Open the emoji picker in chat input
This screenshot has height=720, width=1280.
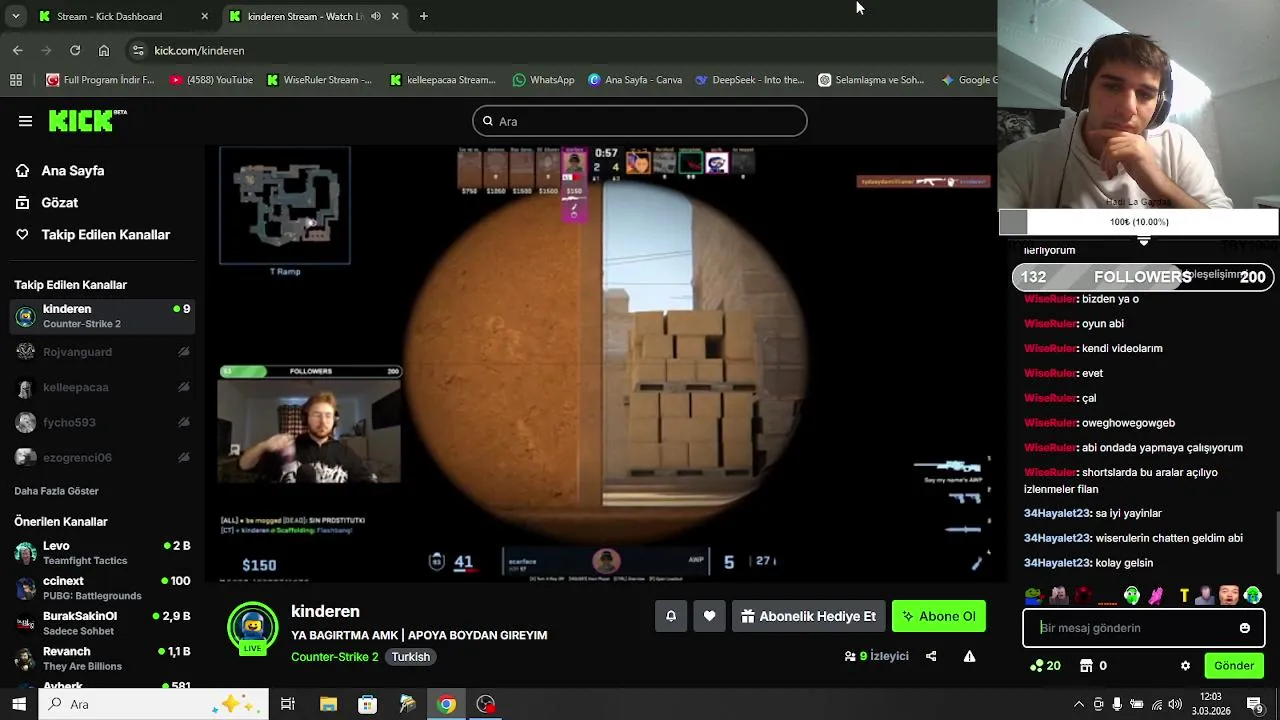tap(1245, 628)
